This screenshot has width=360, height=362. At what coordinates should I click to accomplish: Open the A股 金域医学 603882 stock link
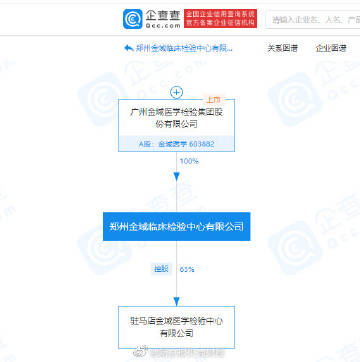pyautogui.click(x=176, y=144)
